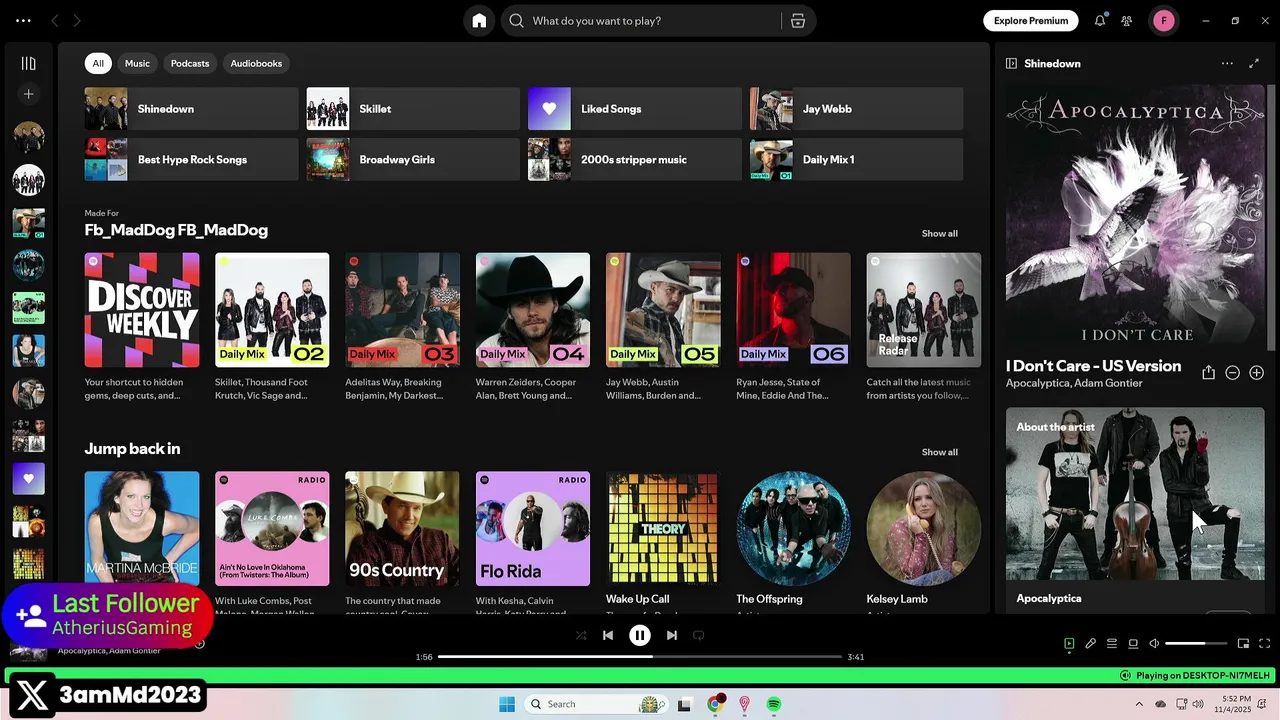1280x720 pixels.
Task: Create a playlist with plus icon
Action: (28, 94)
